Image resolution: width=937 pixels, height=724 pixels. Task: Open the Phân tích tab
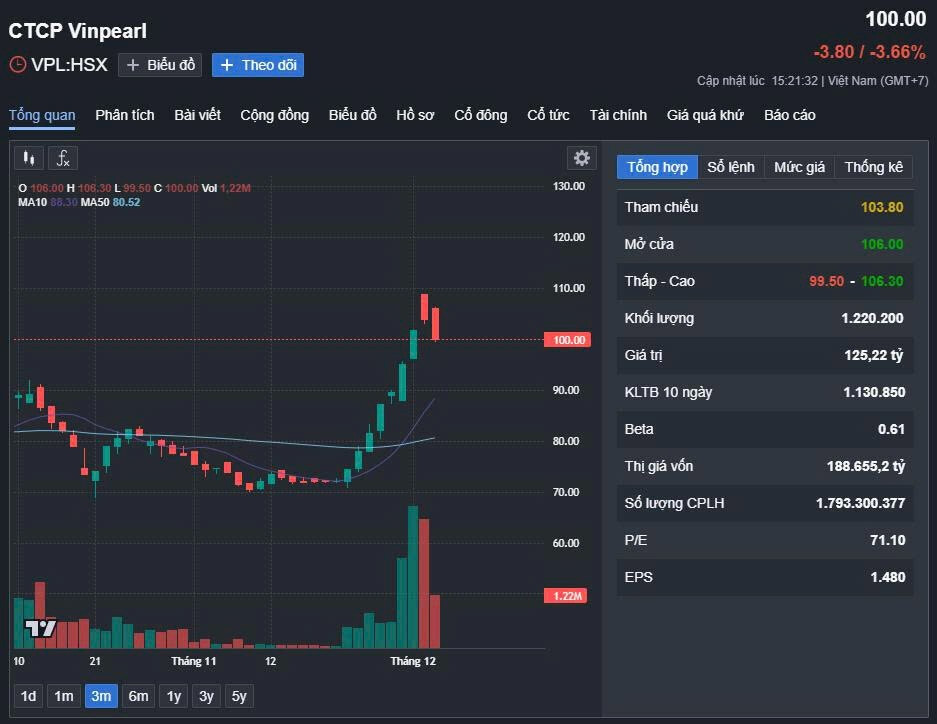(x=125, y=115)
